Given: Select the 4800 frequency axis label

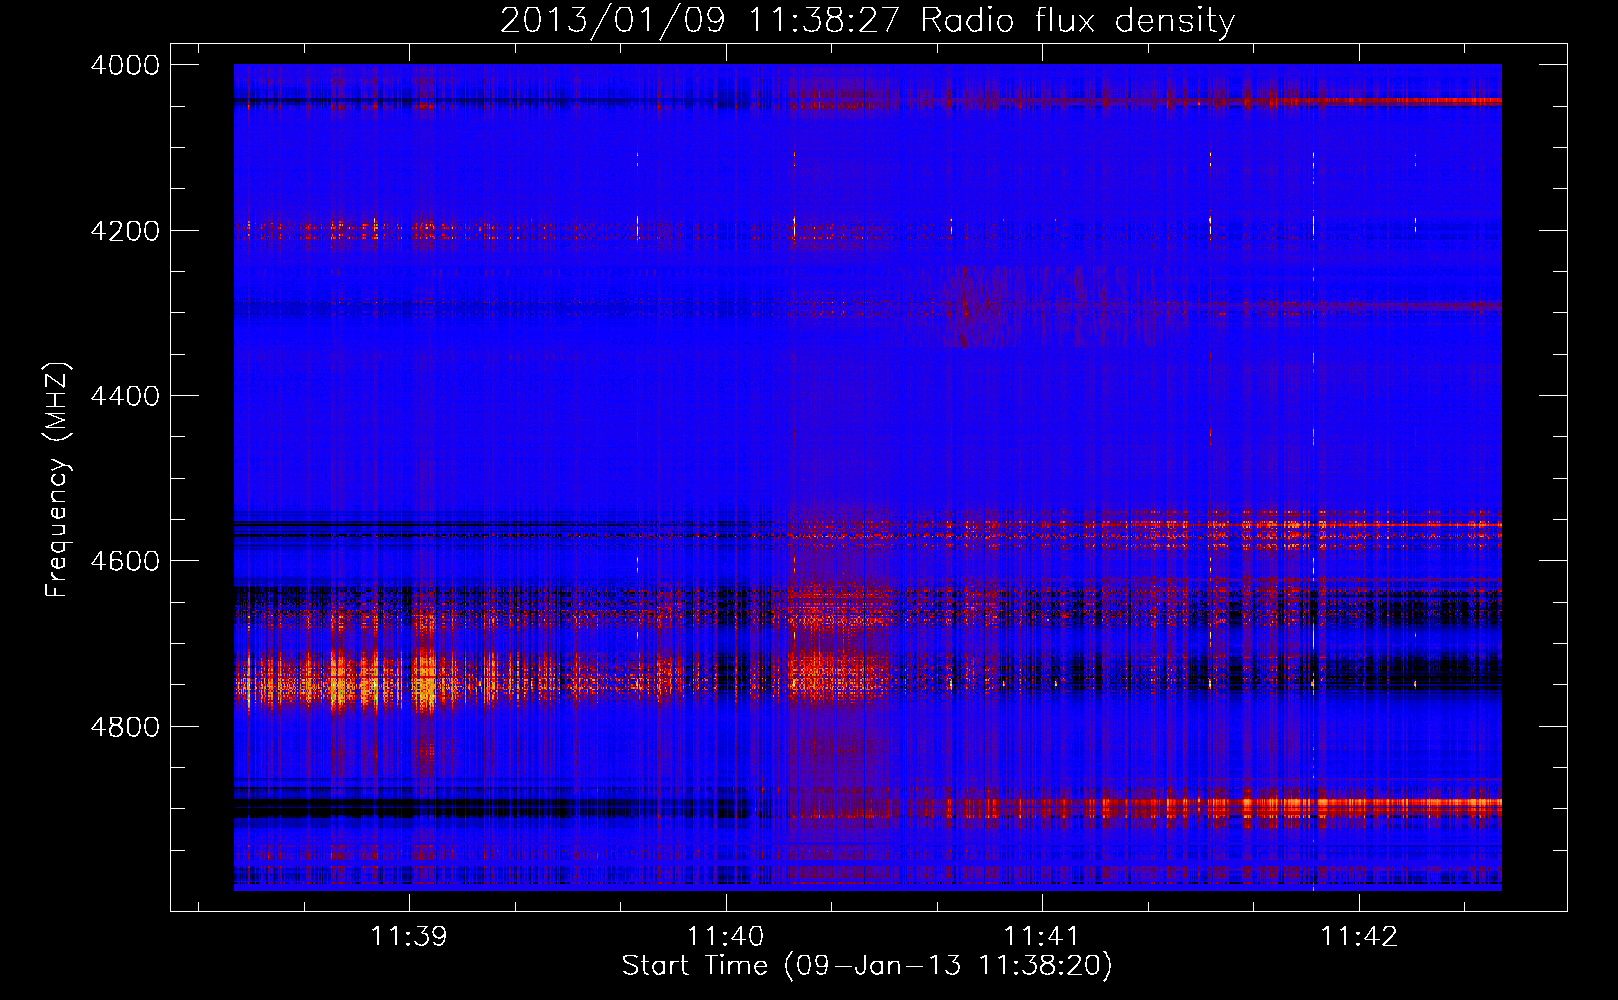Looking at the screenshot, I should (x=125, y=727).
